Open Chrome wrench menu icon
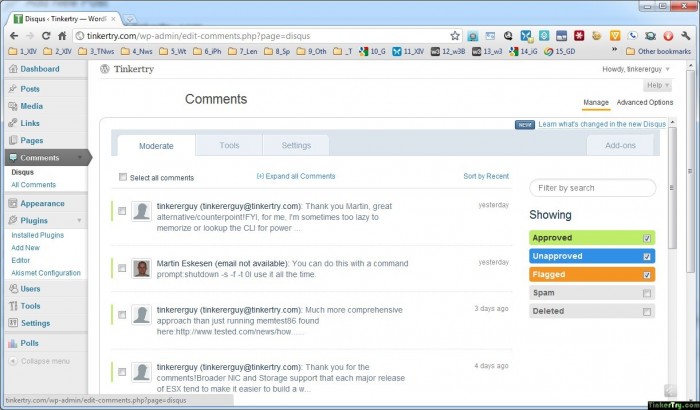 (x=686, y=36)
